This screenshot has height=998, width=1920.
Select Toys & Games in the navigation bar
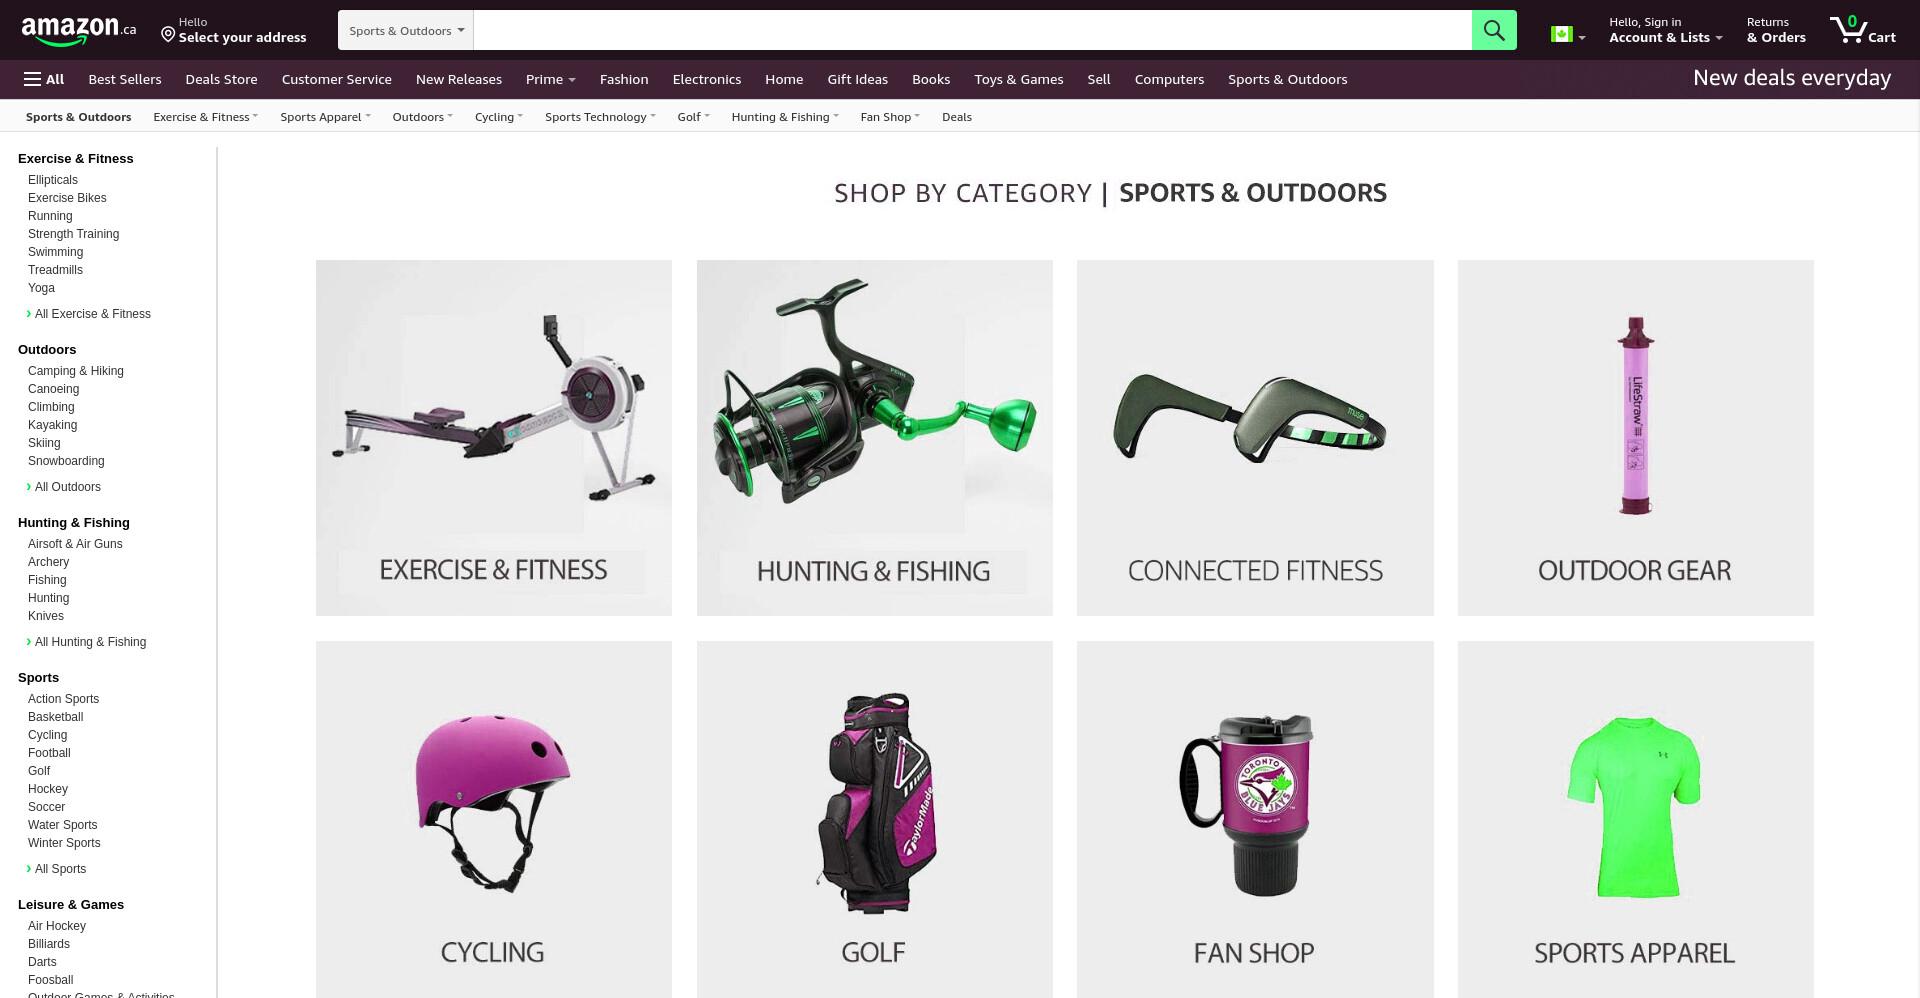pyautogui.click(x=1018, y=79)
